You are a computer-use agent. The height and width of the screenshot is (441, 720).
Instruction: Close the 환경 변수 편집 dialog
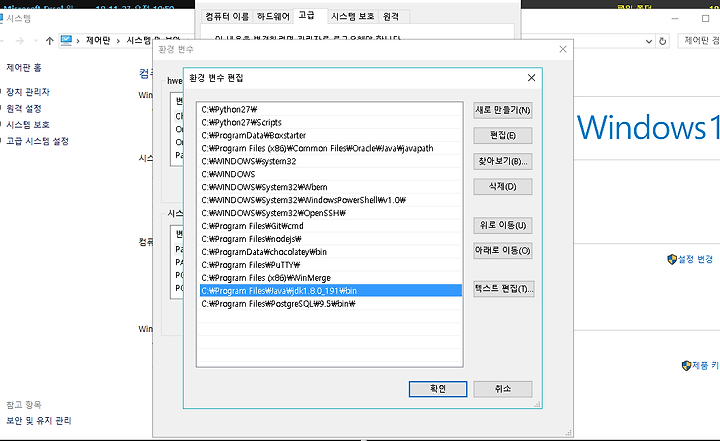tap(531, 78)
